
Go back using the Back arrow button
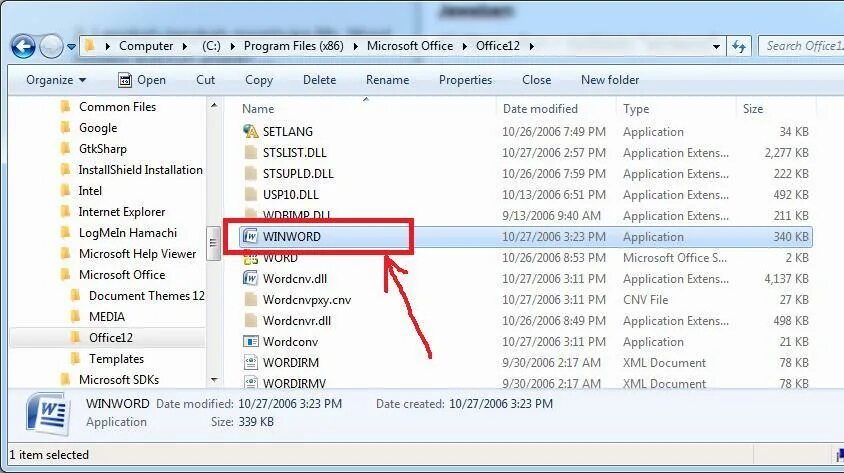[23, 47]
